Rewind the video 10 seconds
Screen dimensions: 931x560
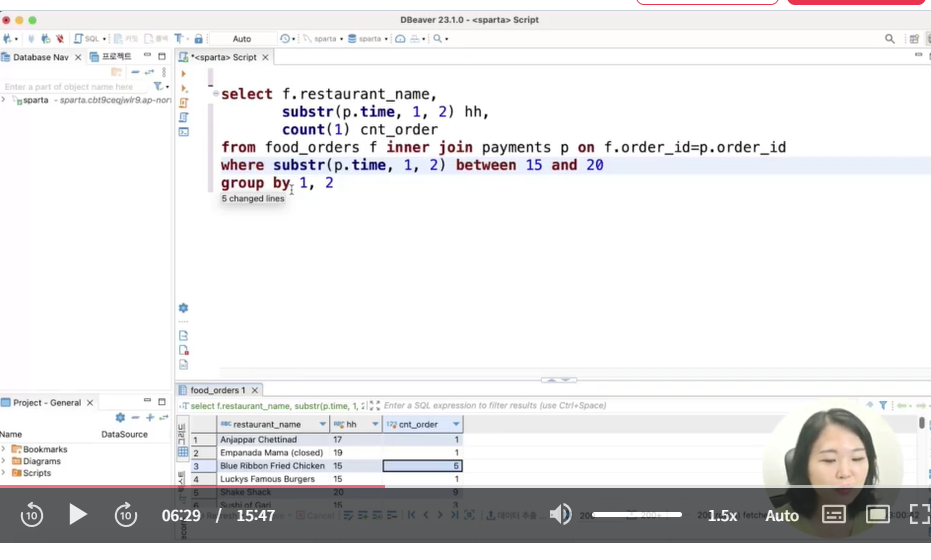31,515
